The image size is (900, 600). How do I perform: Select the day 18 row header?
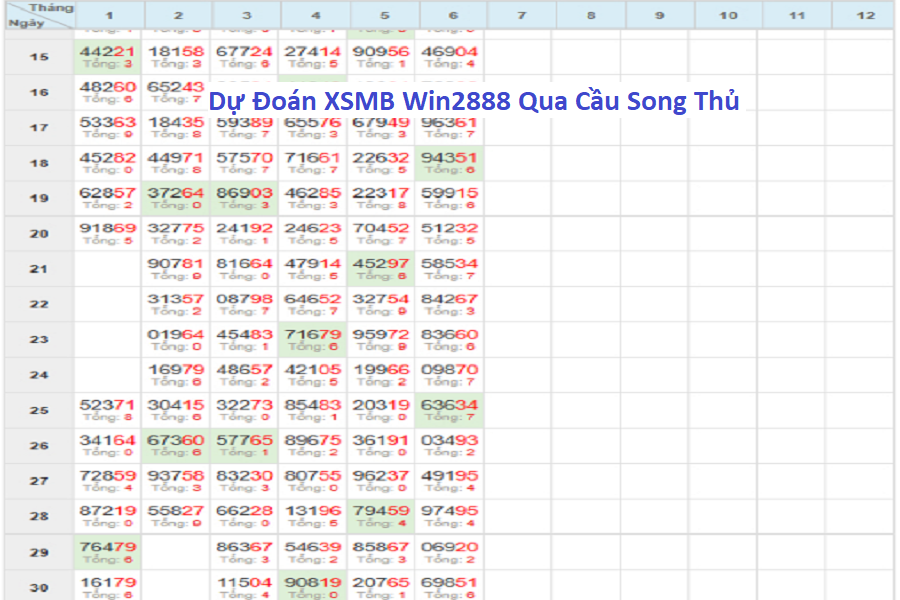(39, 163)
